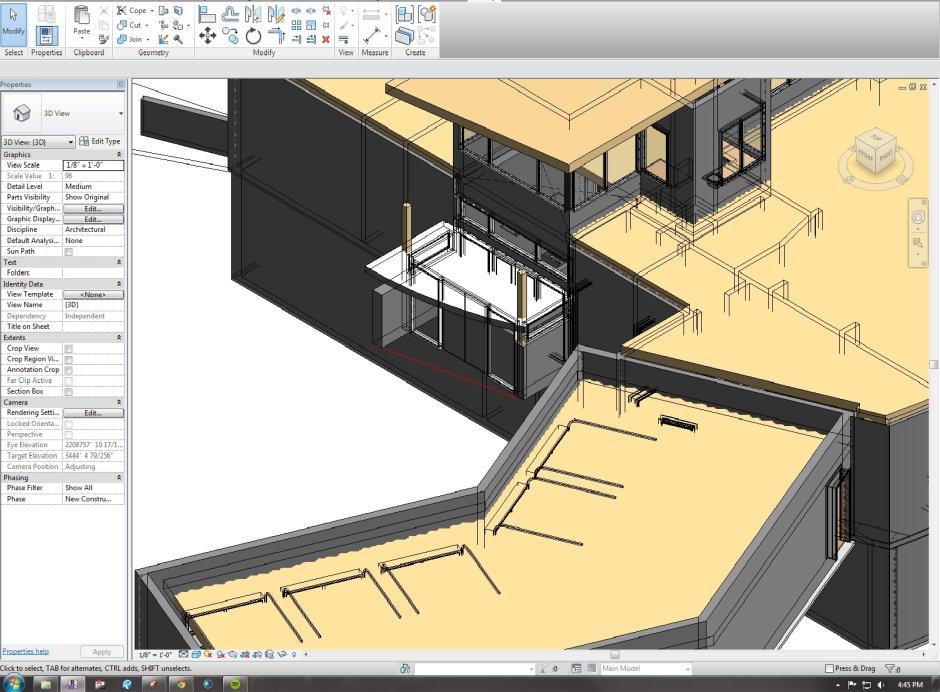
Task: Click the ViewCube navigation widget
Action: coord(873,151)
